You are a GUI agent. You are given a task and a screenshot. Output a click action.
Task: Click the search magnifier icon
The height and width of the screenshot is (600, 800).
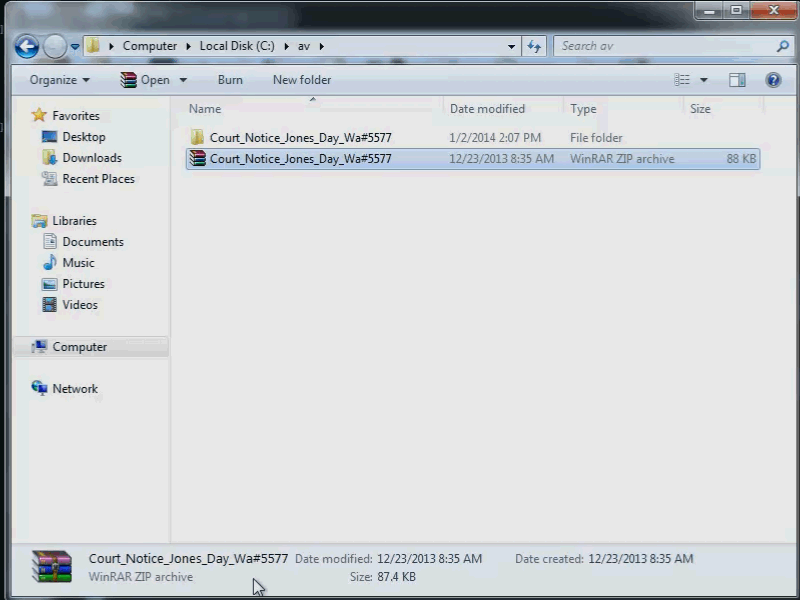[783, 46]
